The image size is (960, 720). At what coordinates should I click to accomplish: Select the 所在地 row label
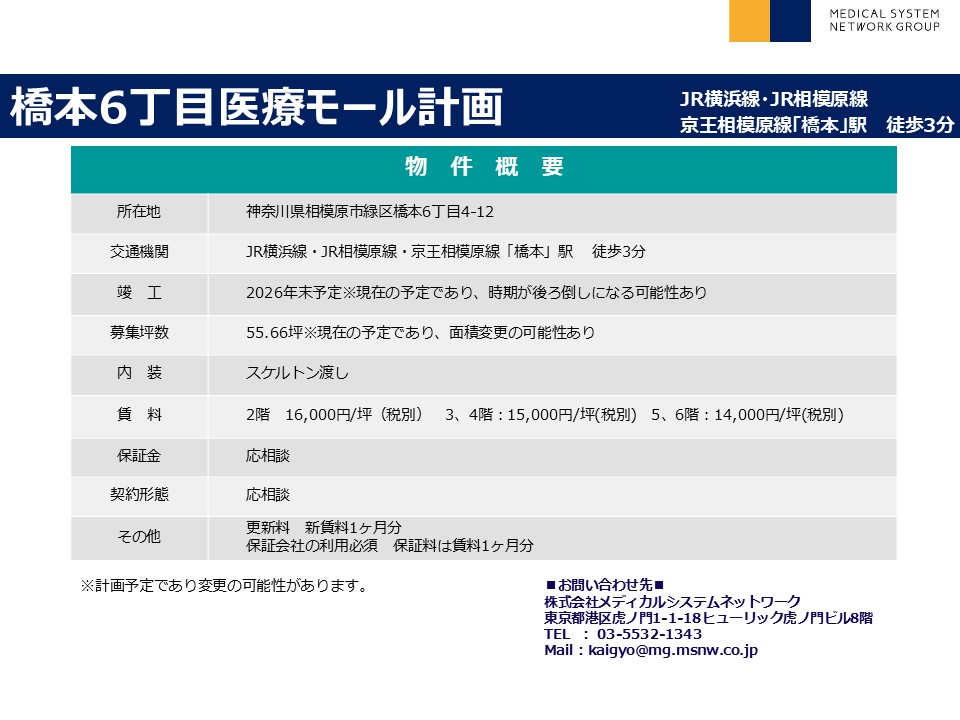pos(138,212)
